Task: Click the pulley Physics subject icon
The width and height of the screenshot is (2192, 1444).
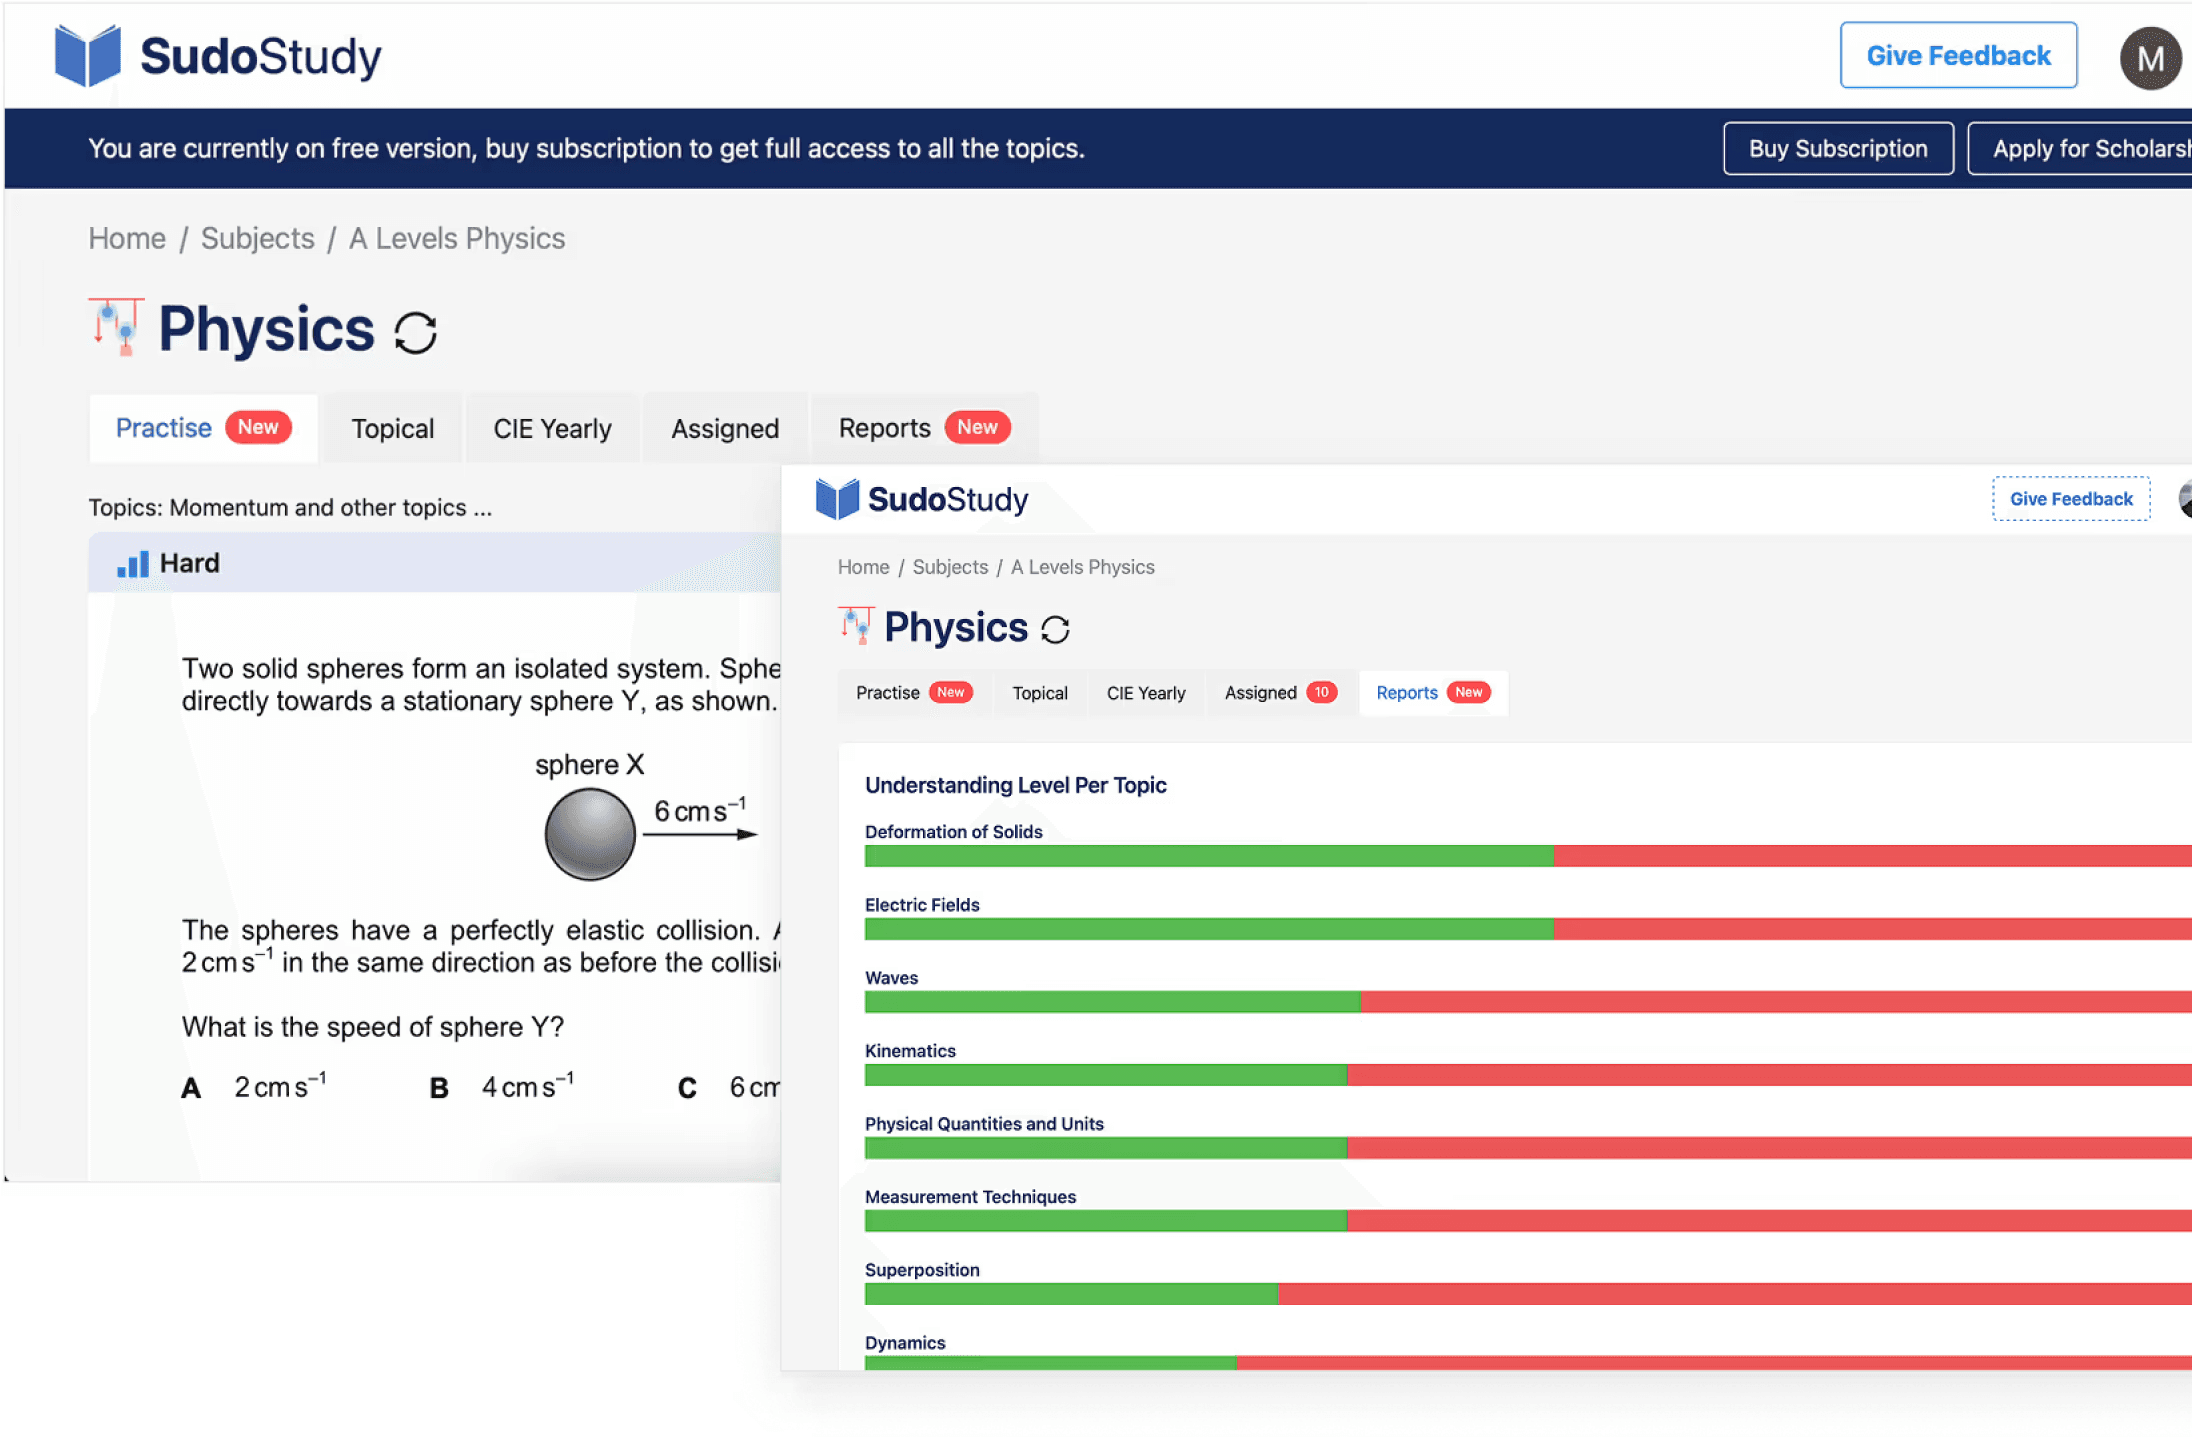Action: tap(117, 327)
